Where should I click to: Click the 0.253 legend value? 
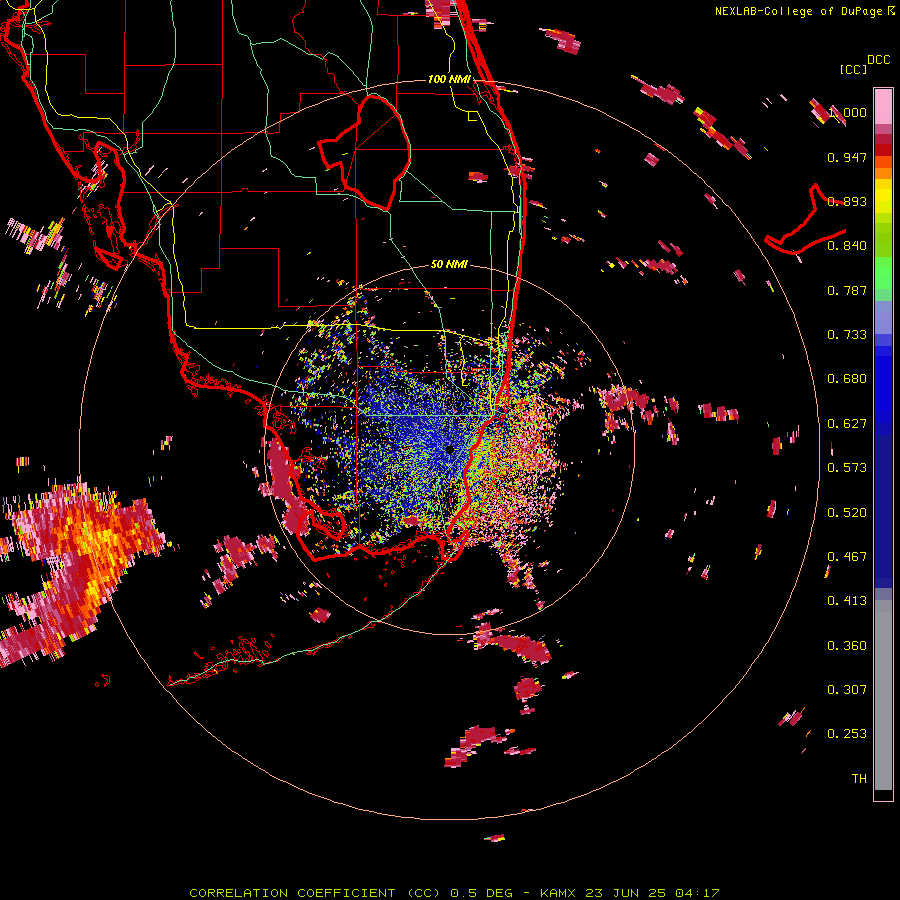847,734
